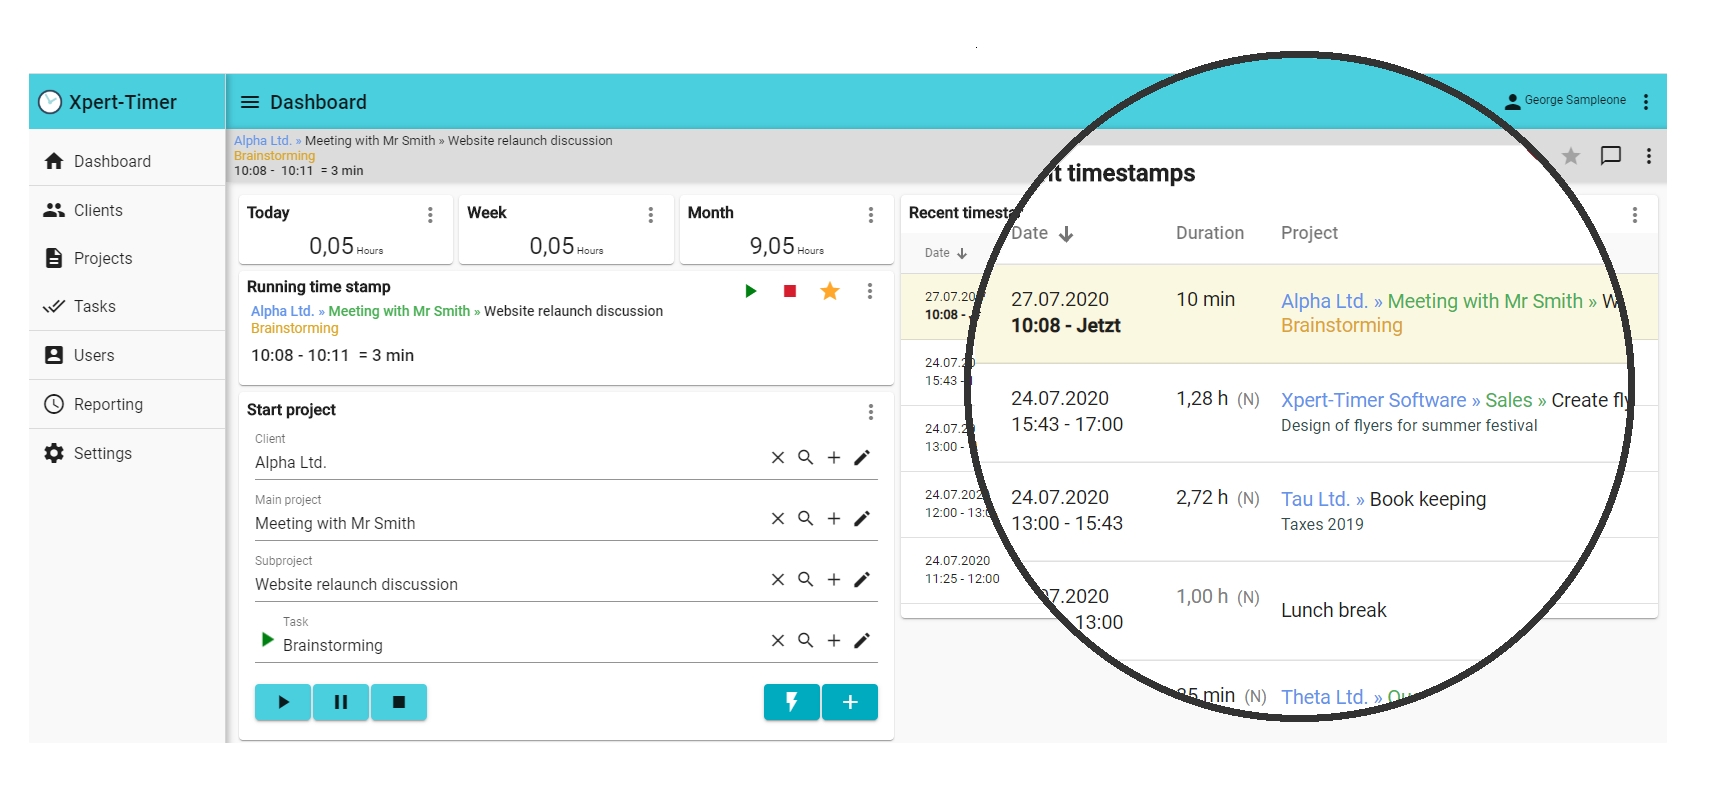1736x790 pixels.
Task: Open the Today card options menu
Action: pyautogui.click(x=430, y=215)
